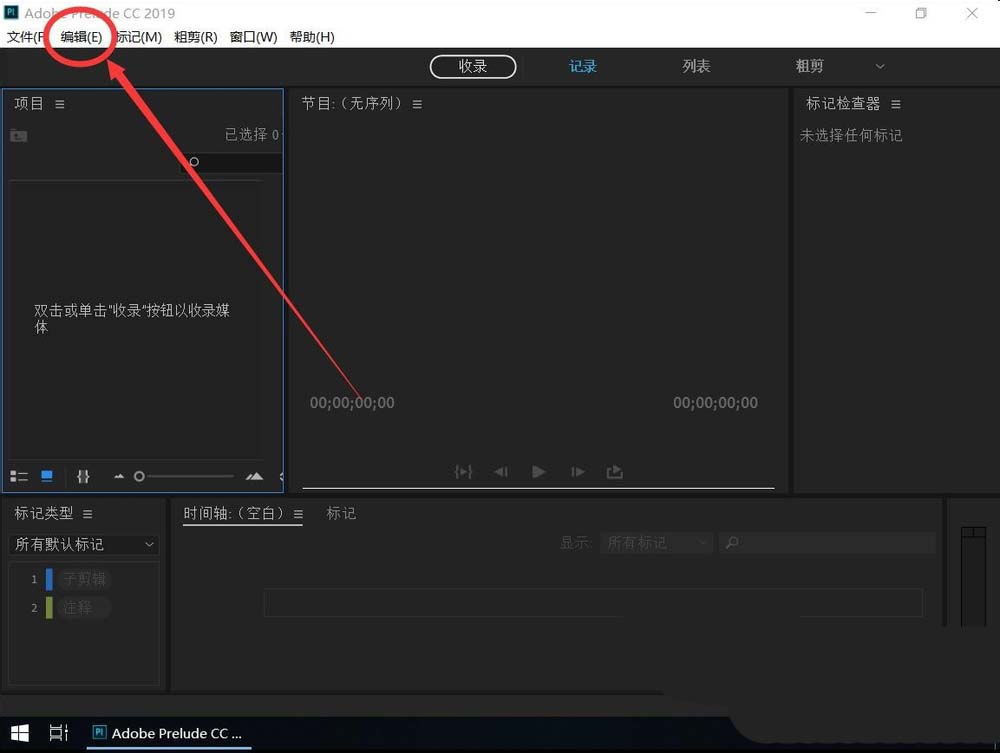Open the 编辑(E) menu

pyautogui.click(x=79, y=36)
